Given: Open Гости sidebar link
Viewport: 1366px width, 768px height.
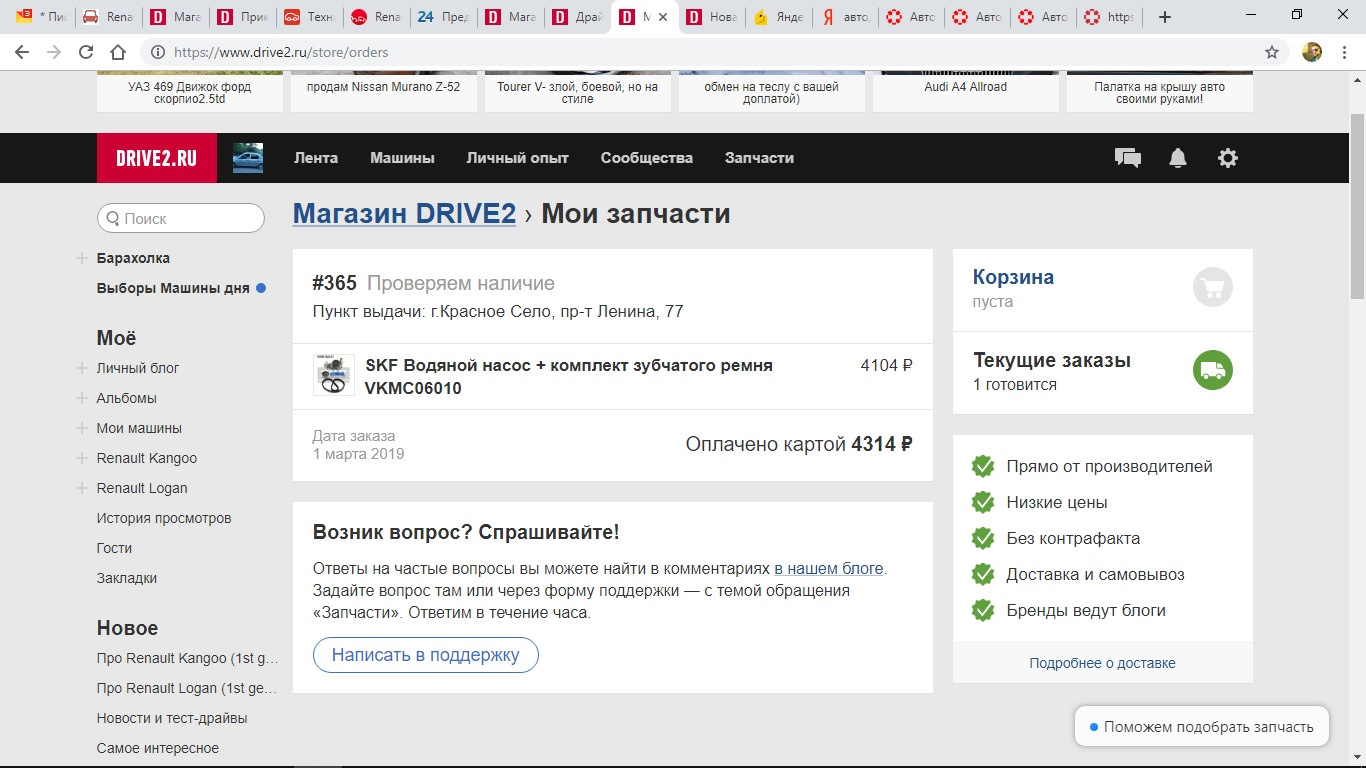Looking at the screenshot, I should [x=114, y=548].
